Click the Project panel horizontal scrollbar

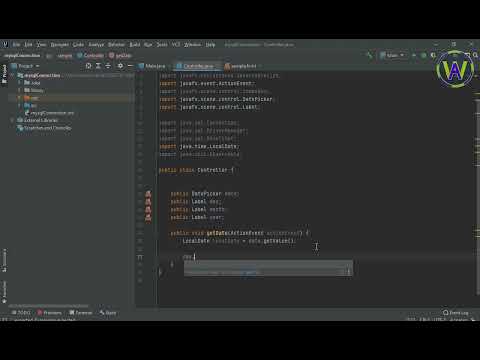(48, 305)
